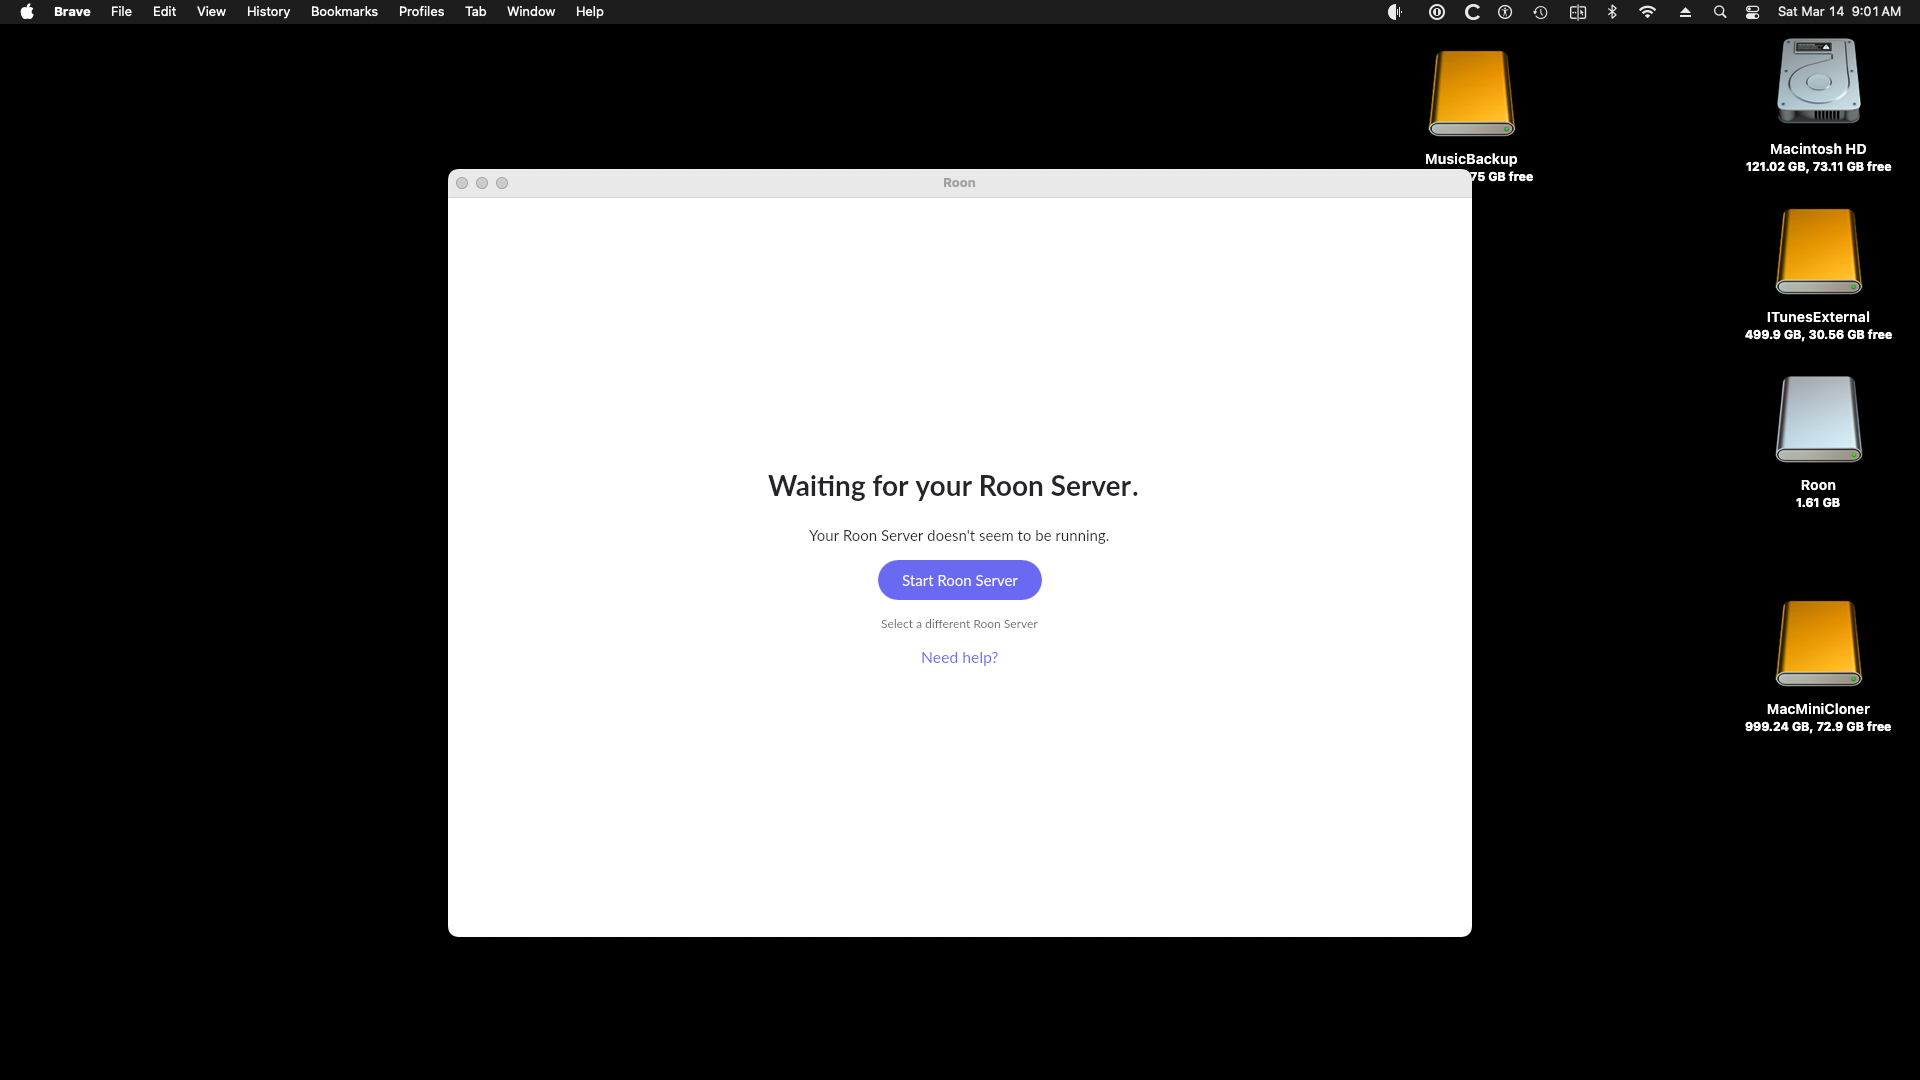1920x1080 pixels.
Task: Open the Bookmarks menu
Action: pyautogui.click(x=344, y=12)
